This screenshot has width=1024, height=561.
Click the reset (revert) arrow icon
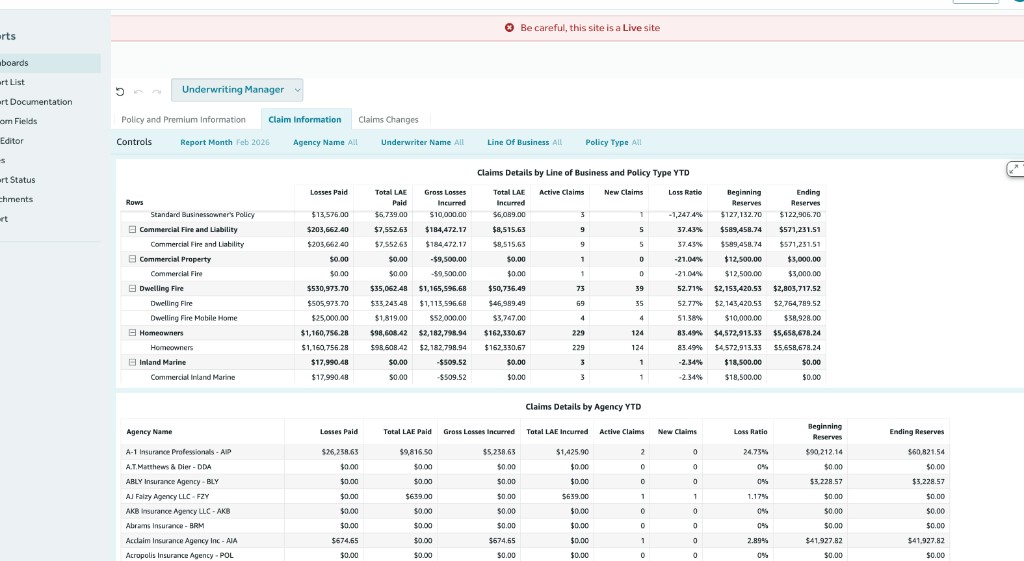121,90
